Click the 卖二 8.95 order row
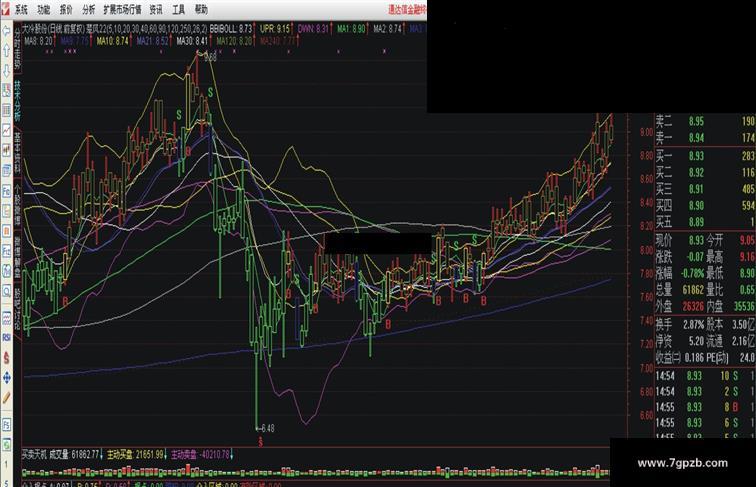This screenshot has height=487, width=756. [705, 122]
